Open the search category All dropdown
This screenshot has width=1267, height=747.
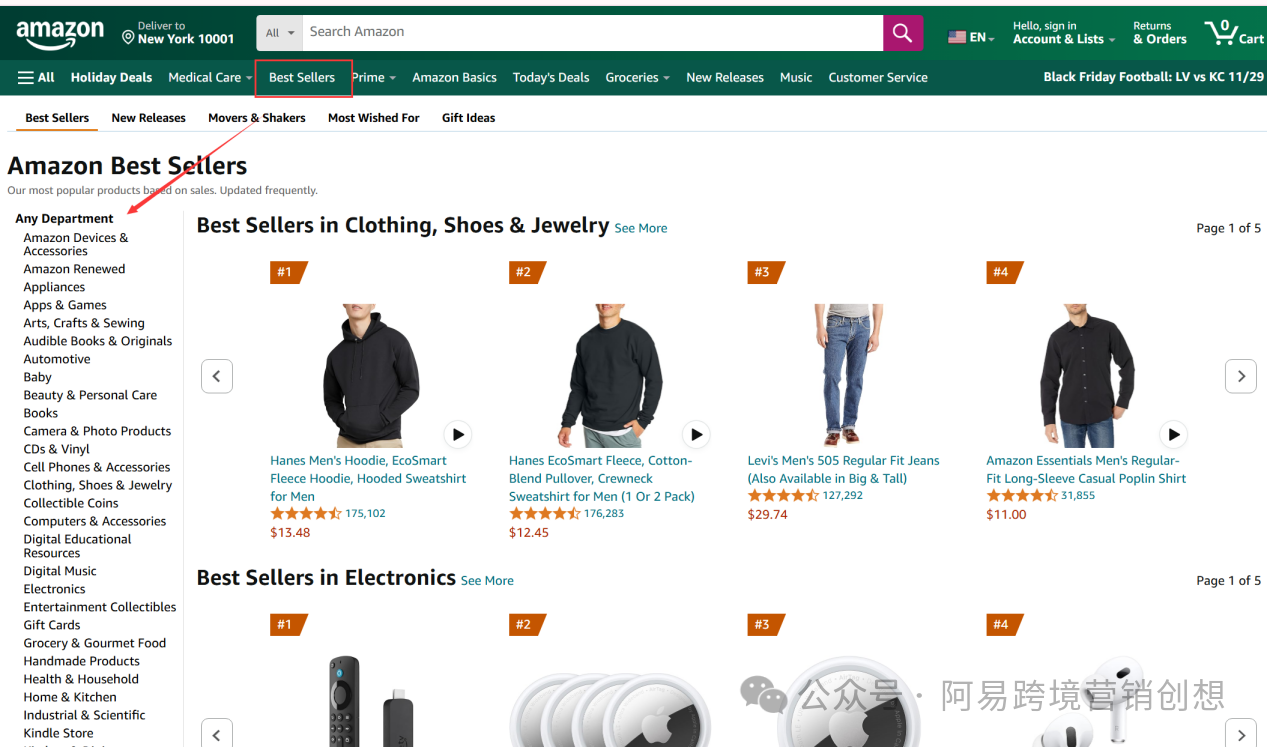click(x=279, y=33)
